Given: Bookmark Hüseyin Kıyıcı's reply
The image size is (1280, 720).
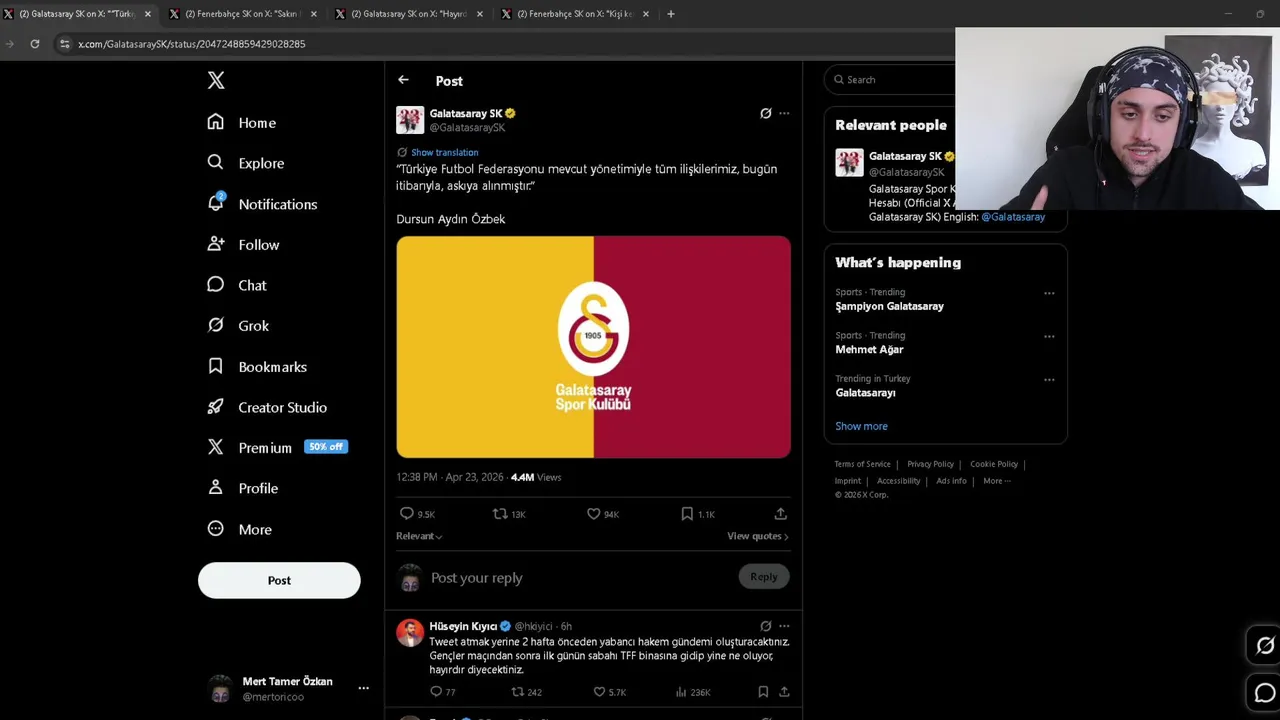Looking at the screenshot, I should tap(763, 692).
